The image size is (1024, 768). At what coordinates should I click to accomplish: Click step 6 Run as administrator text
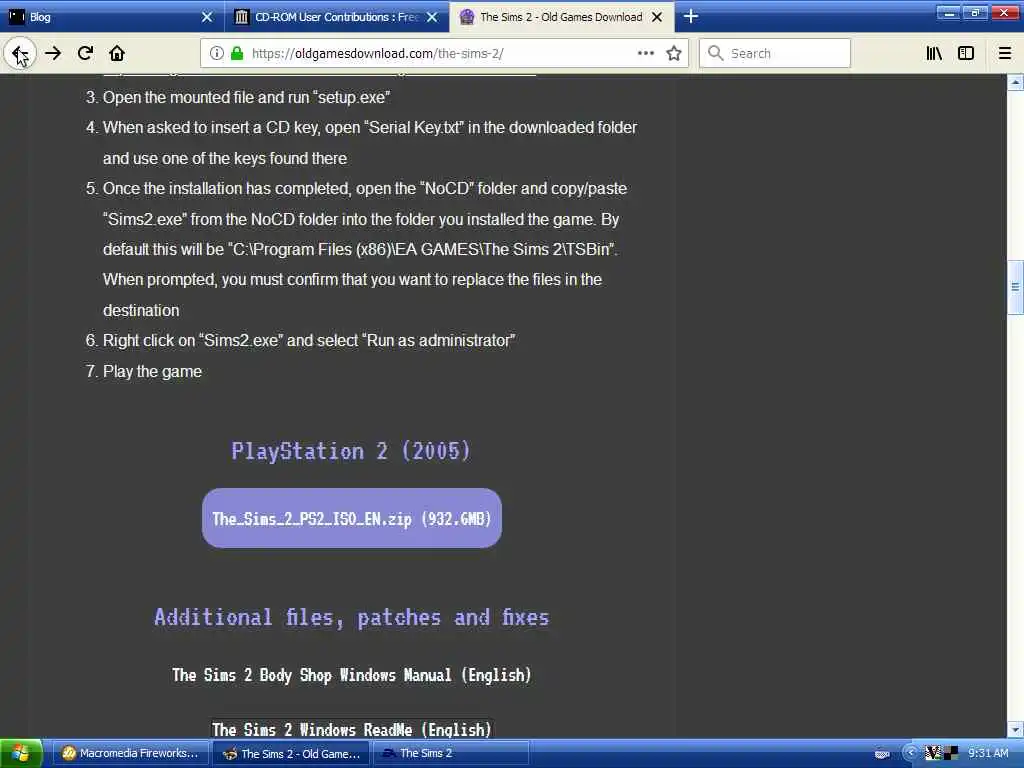309,341
